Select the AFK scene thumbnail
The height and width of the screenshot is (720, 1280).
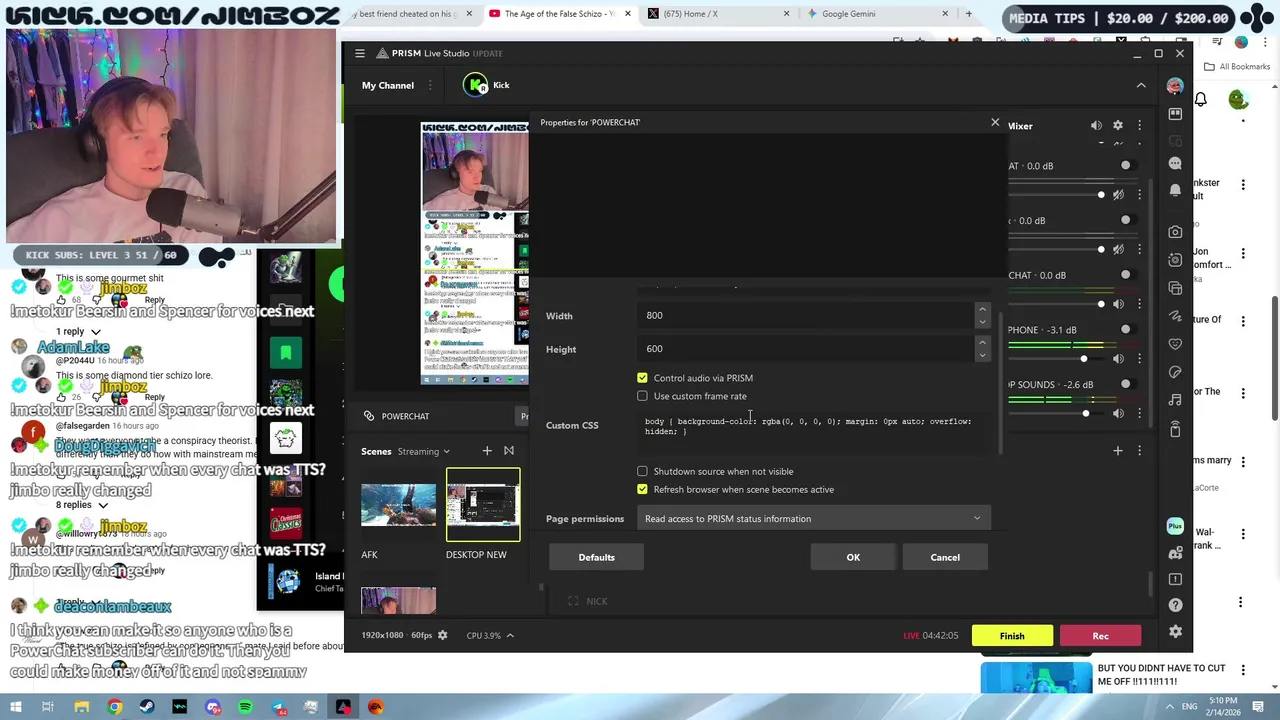398,505
